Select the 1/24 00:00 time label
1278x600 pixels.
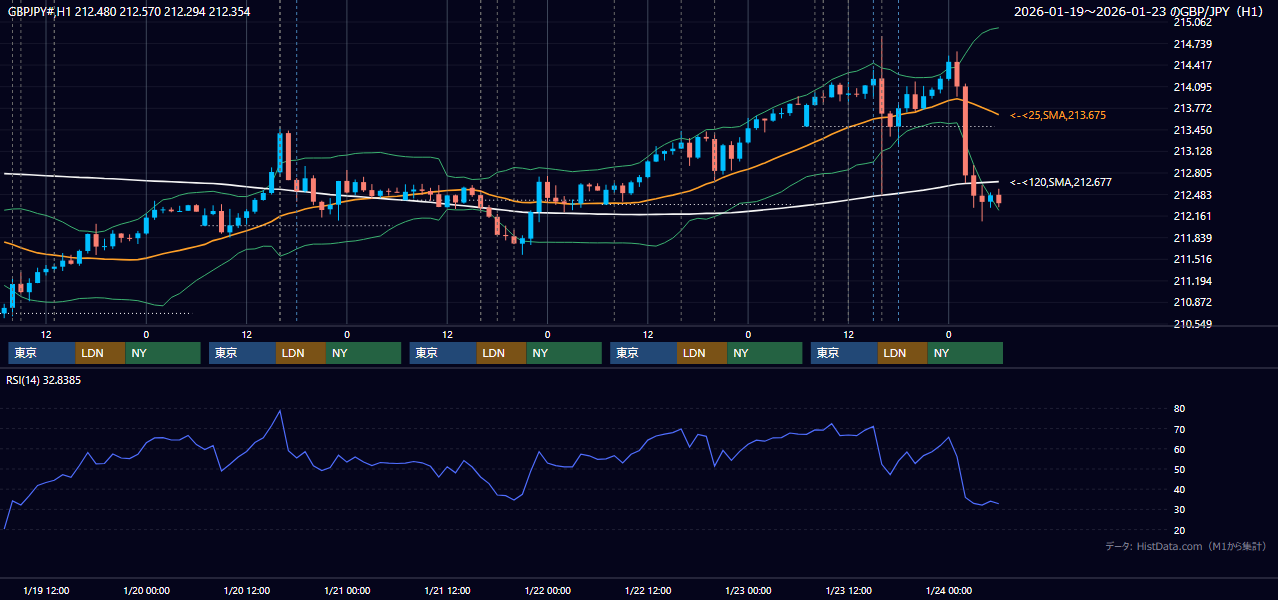click(948, 591)
